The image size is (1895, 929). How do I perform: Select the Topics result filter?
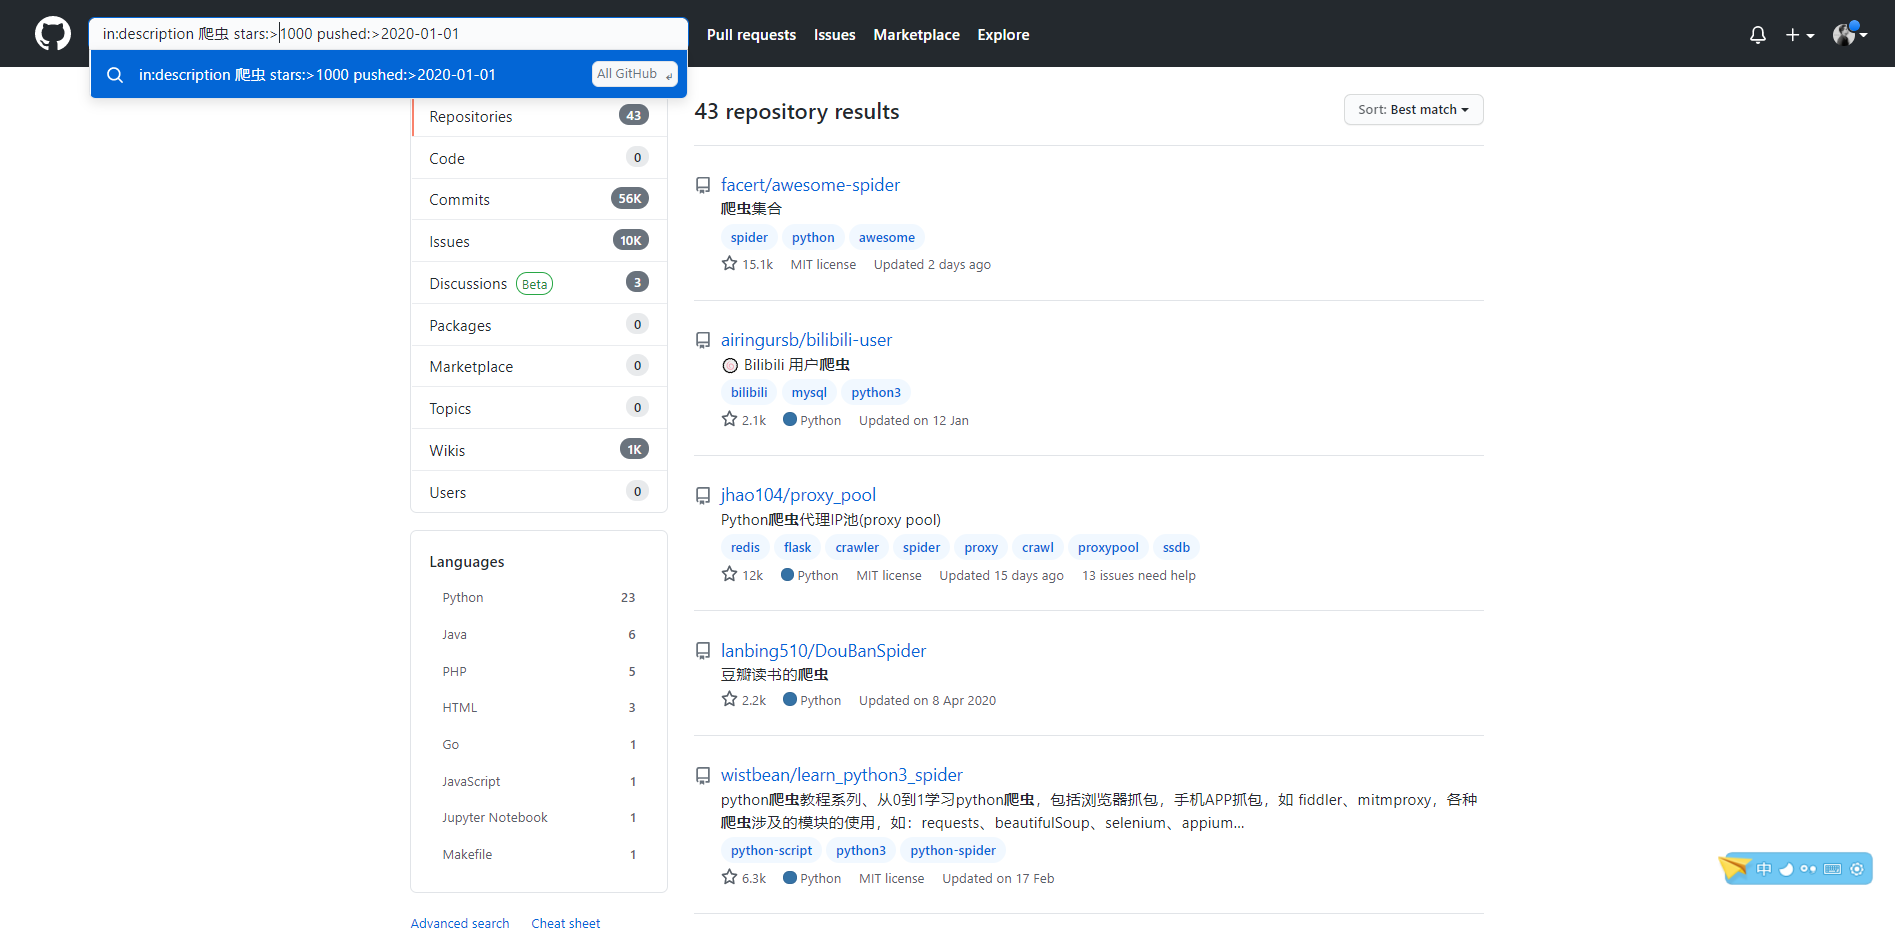click(x=539, y=408)
